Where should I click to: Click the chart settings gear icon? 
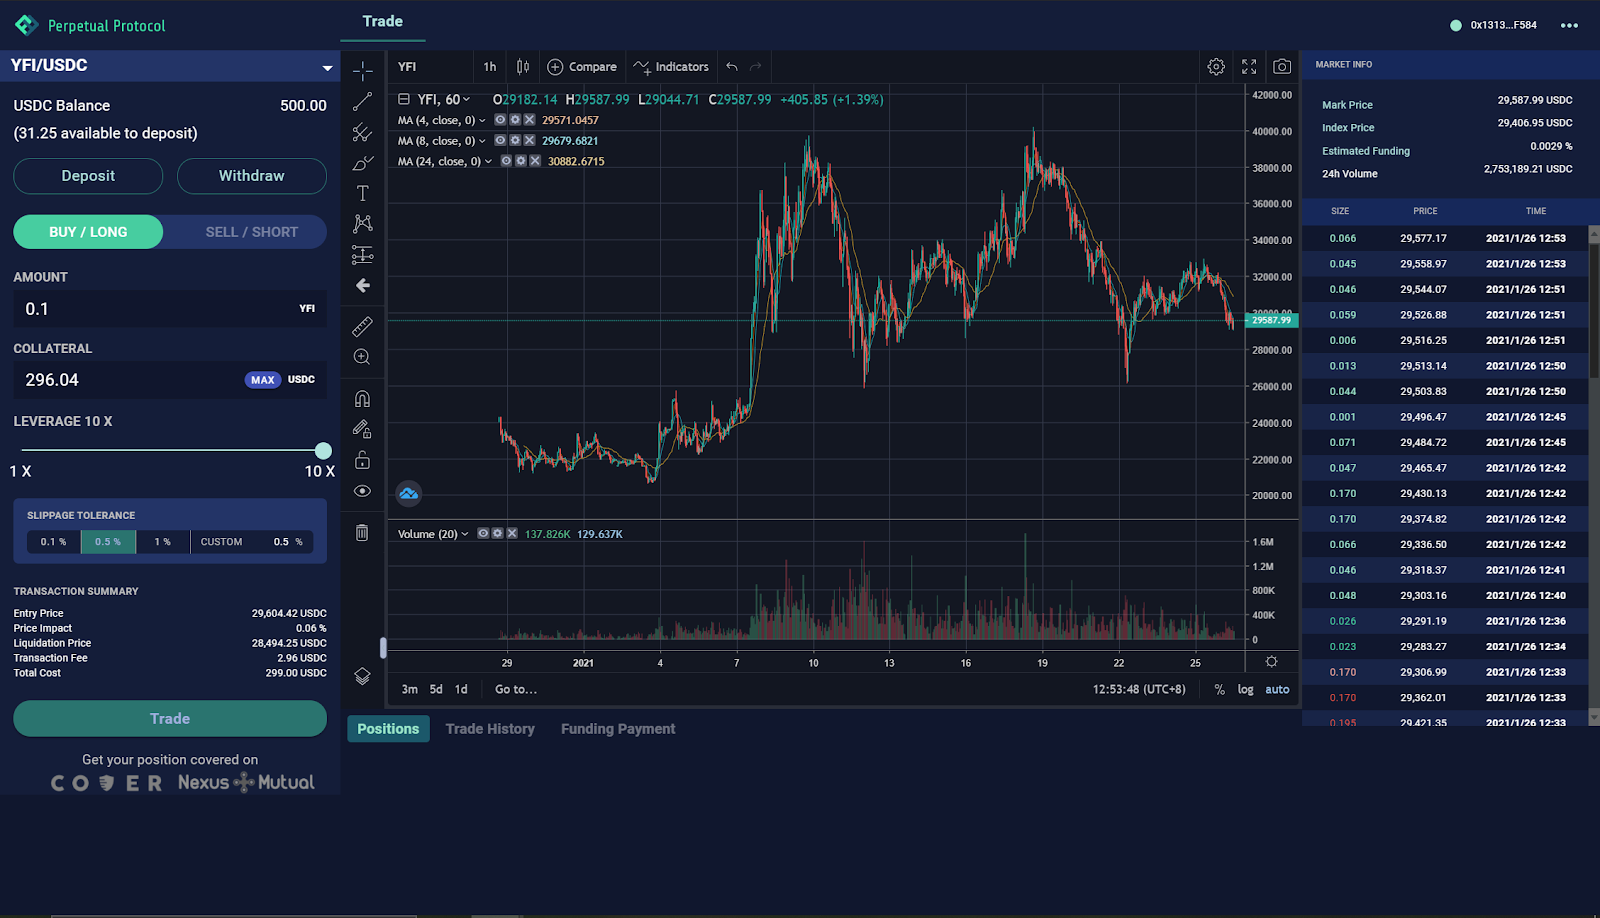(x=1216, y=67)
